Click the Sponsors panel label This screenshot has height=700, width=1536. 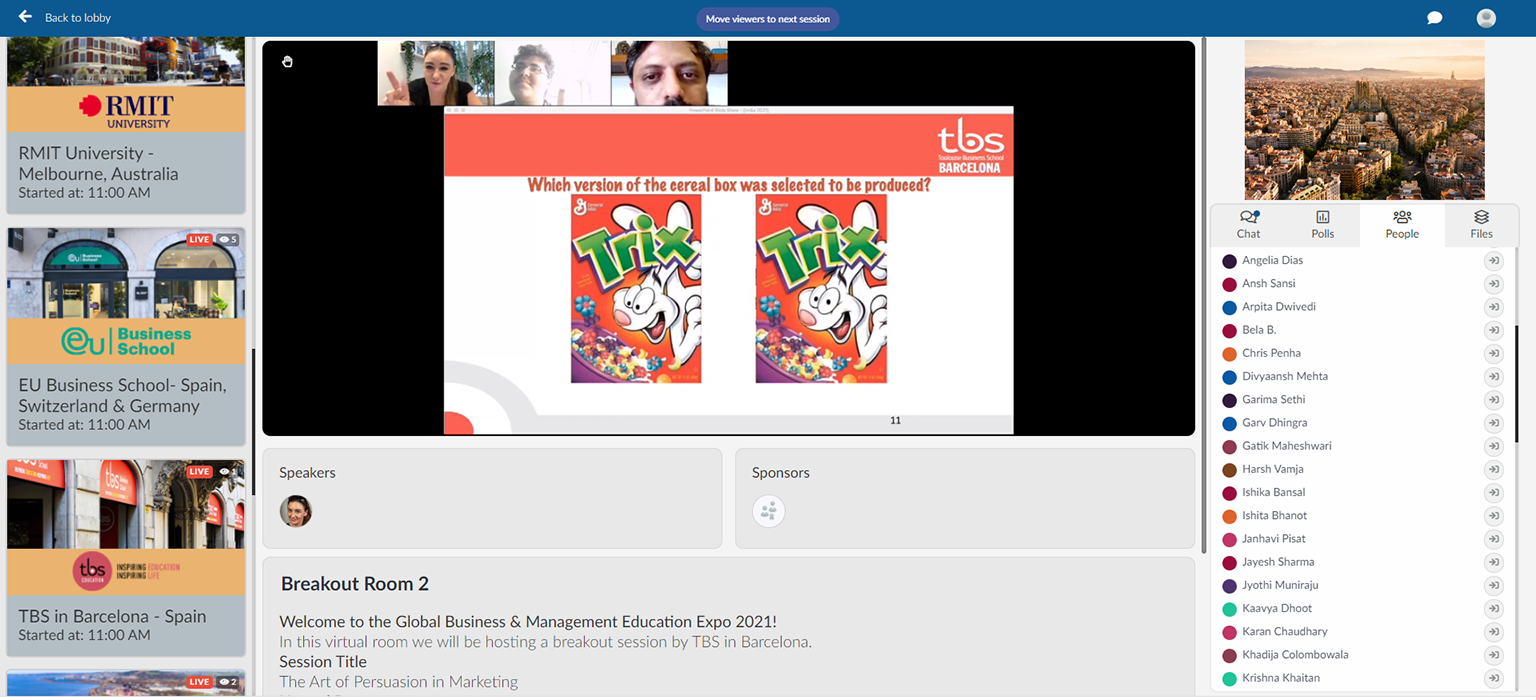tap(781, 473)
